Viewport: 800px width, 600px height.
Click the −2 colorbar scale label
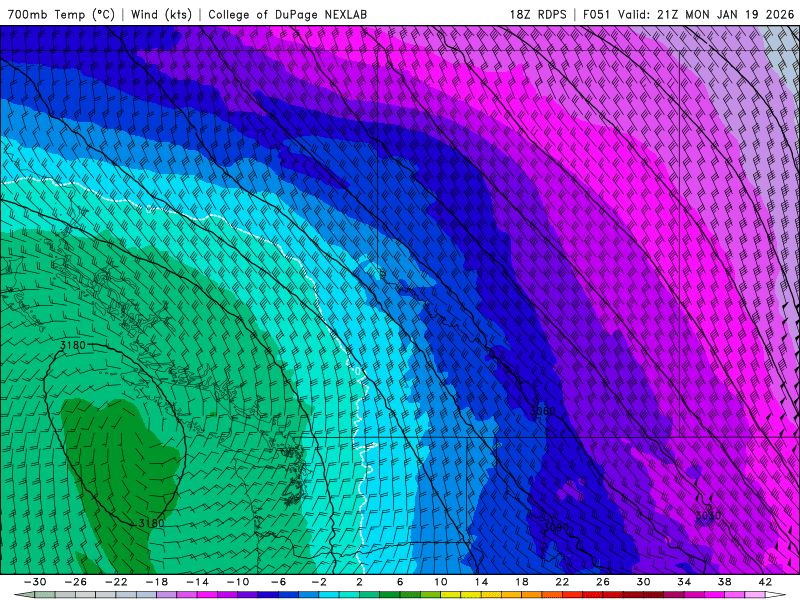(319, 582)
